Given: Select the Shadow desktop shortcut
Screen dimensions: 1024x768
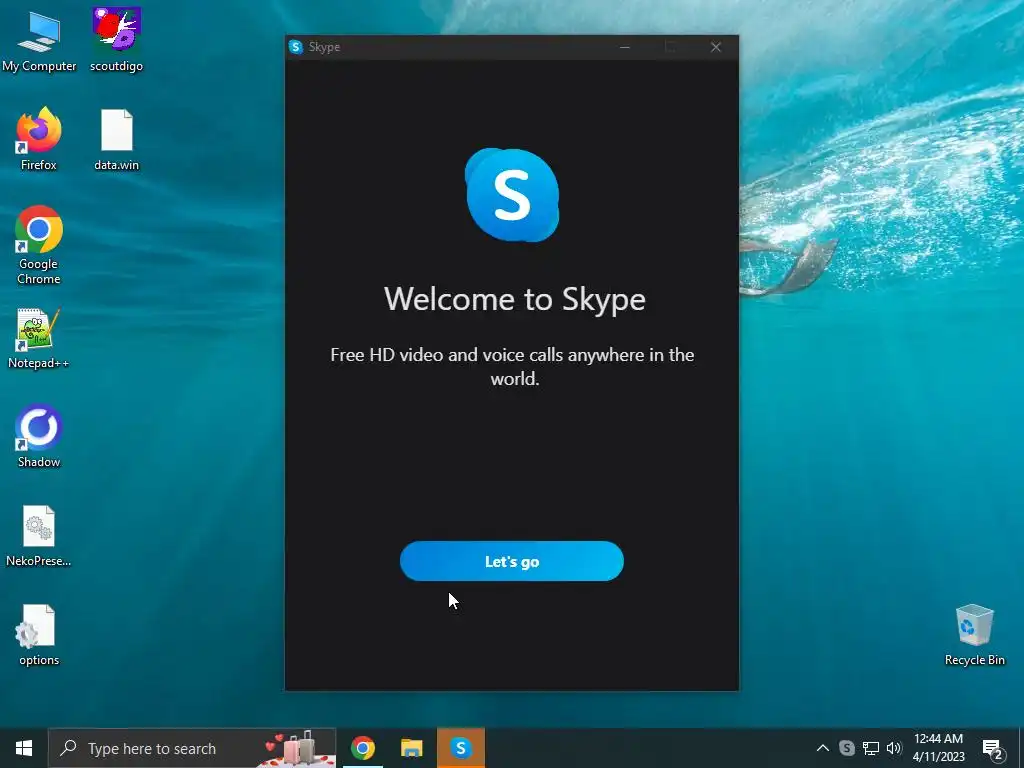Looking at the screenshot, I should pyautogui.click(x=39, y=437).
